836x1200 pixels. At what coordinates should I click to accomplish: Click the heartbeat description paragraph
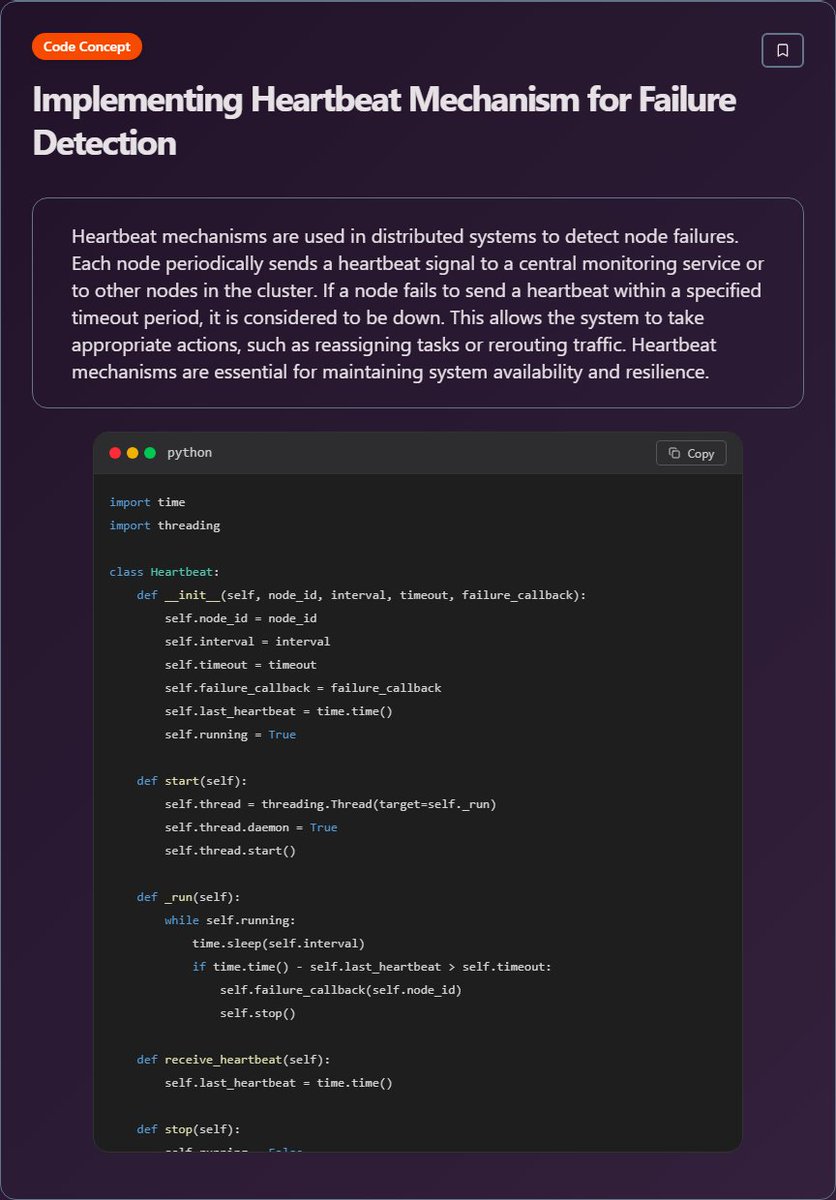tap(418, 303)
